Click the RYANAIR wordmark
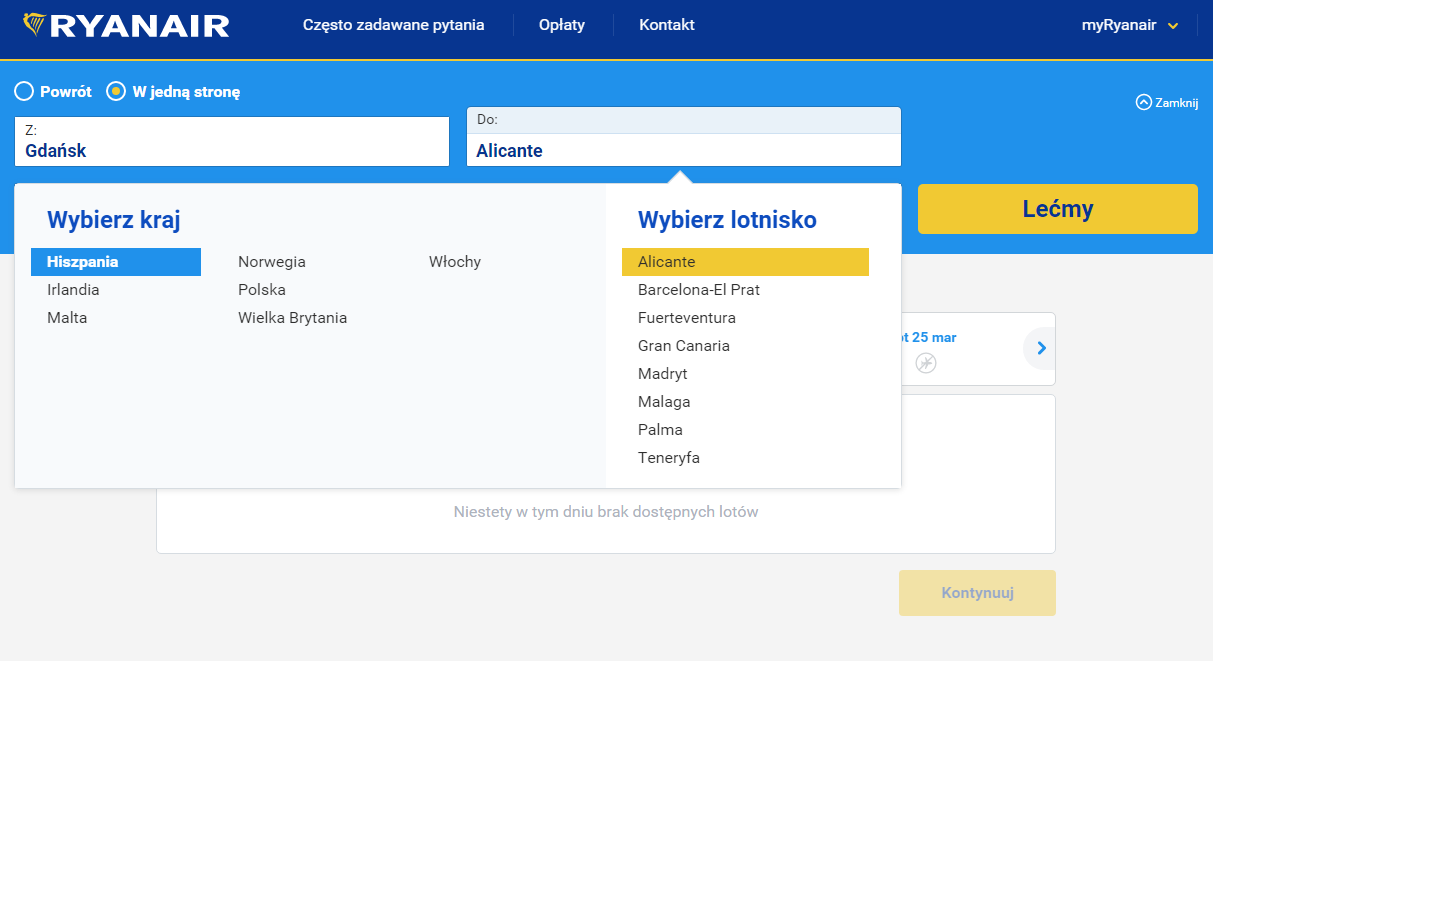This screenshot has width=1440, height=900. (140, 26)
